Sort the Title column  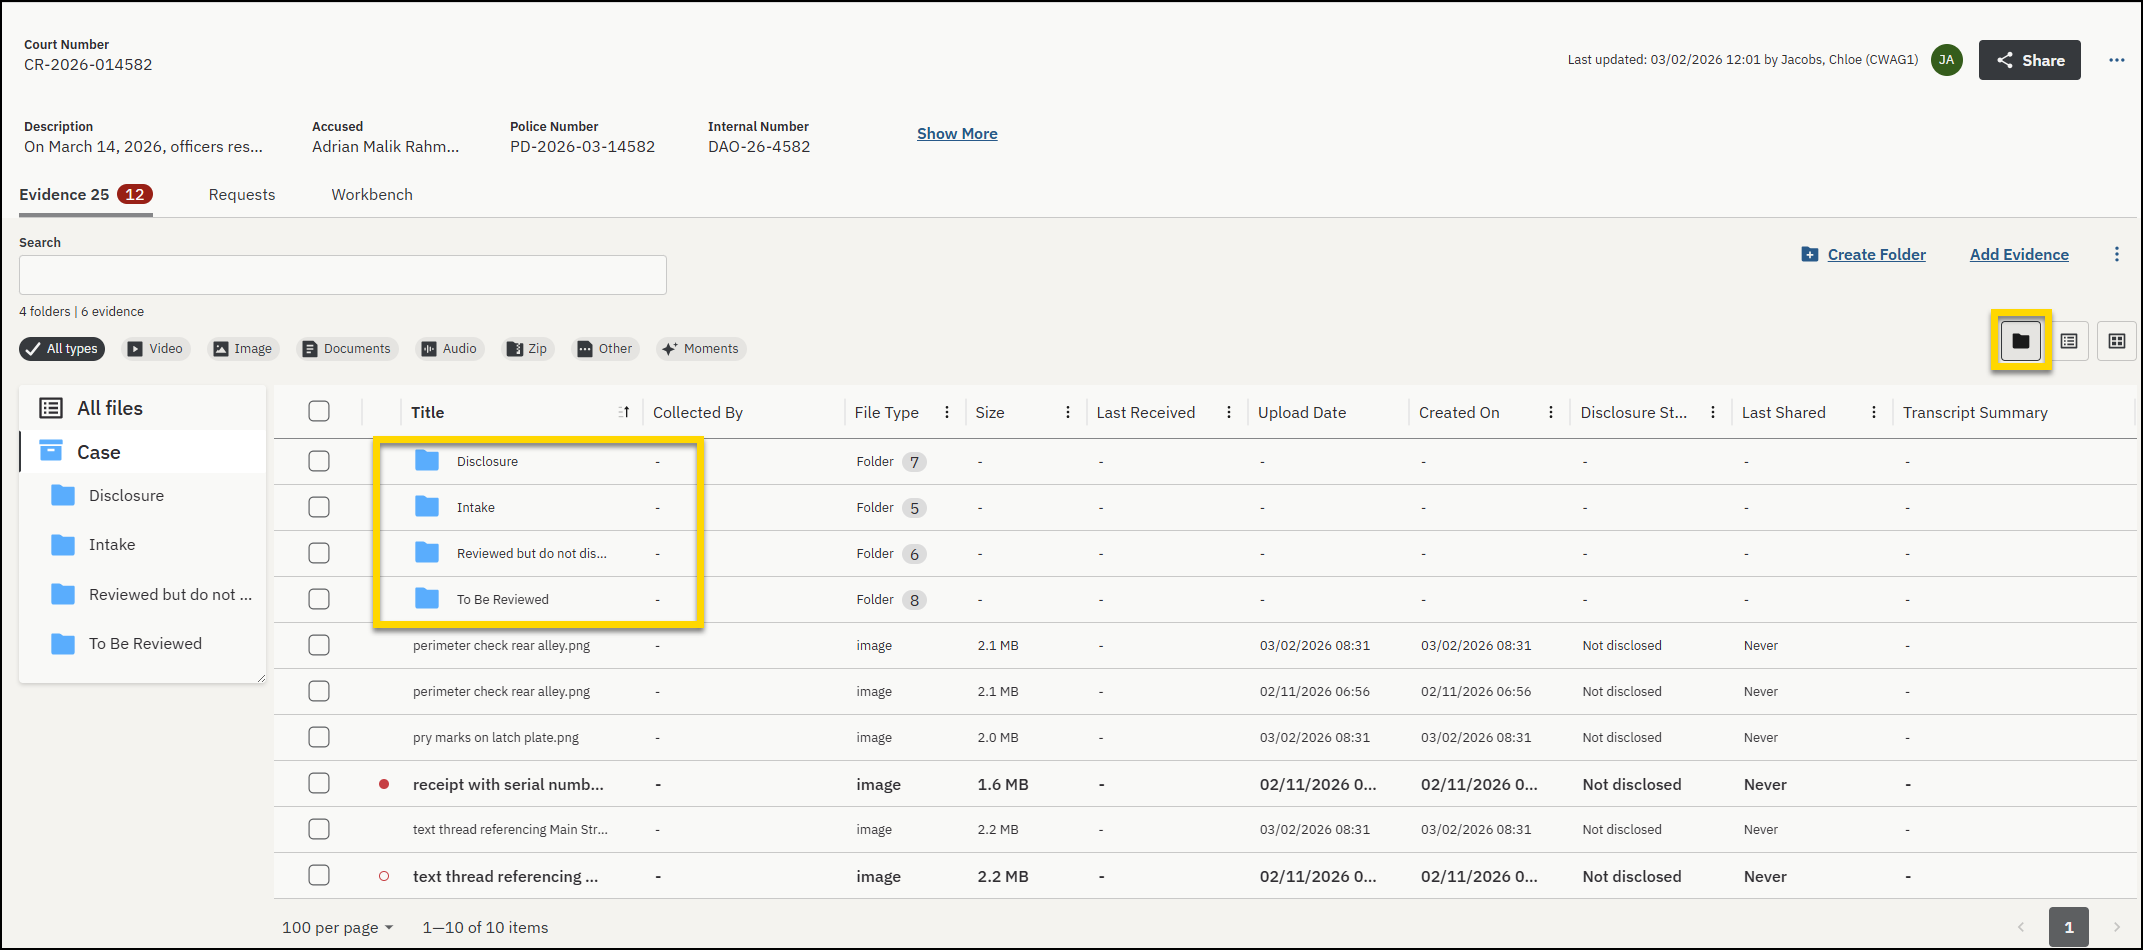coord(623,411)
